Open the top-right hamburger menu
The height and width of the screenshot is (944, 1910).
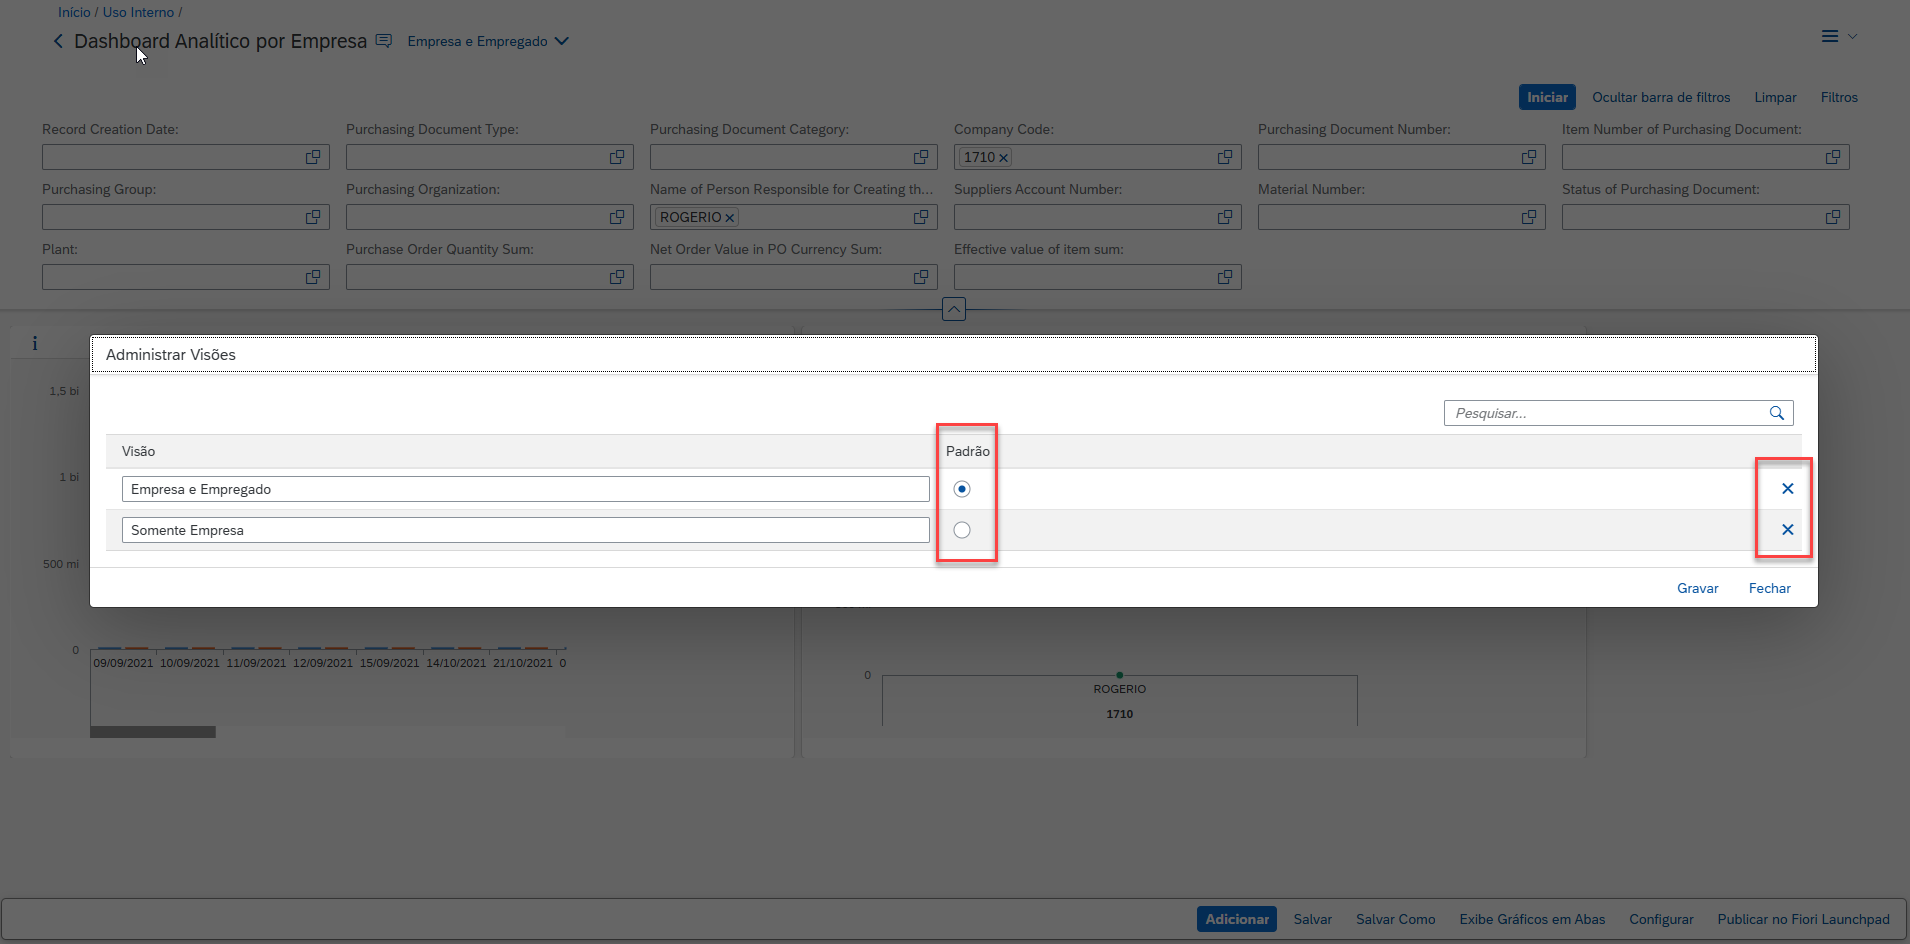1830,36
